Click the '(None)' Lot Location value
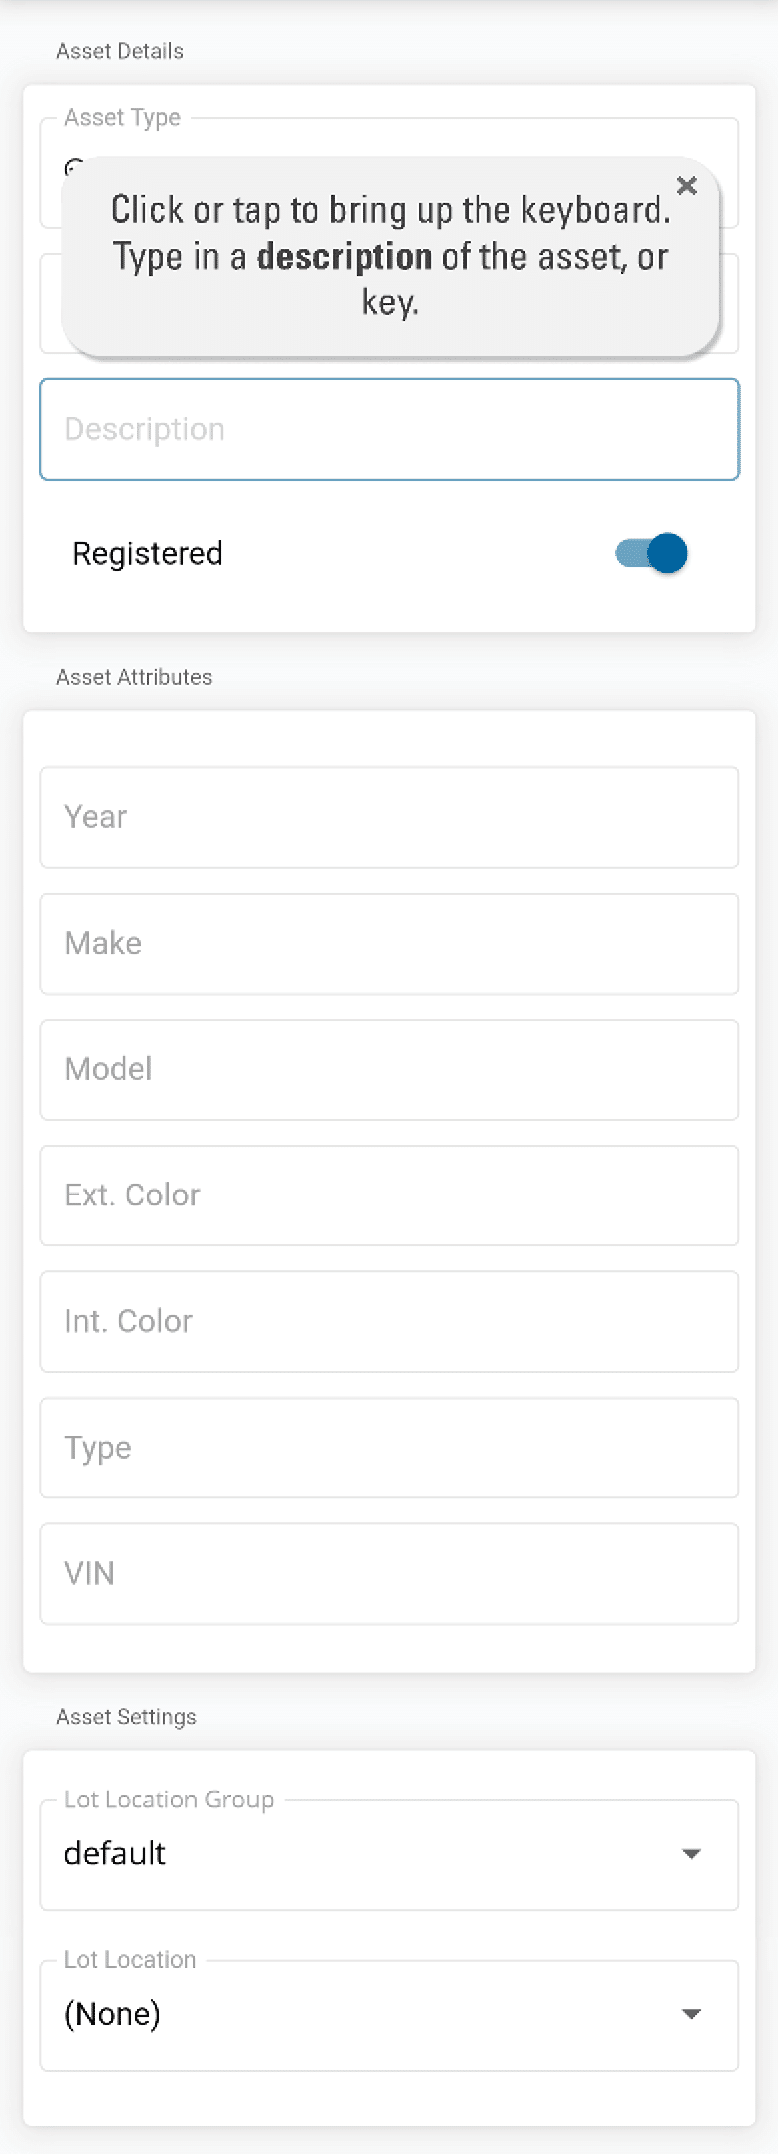The height and width of the screenshot is (2154, 778). (113, 2014)
